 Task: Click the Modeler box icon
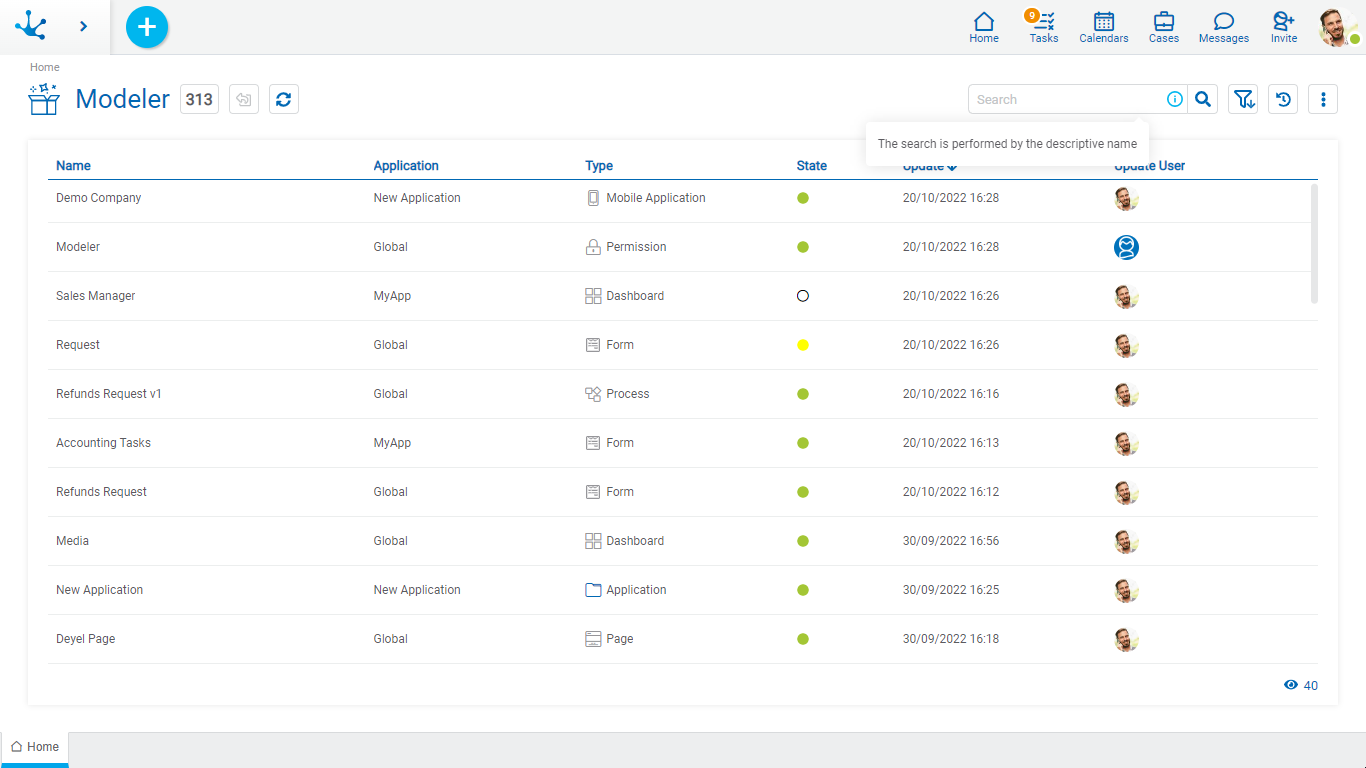44,99
